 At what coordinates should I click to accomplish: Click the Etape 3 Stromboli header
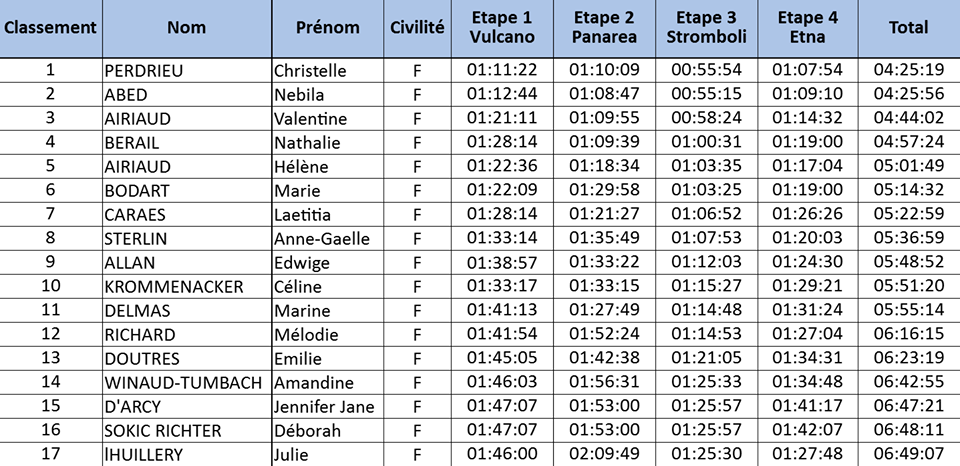706,28
